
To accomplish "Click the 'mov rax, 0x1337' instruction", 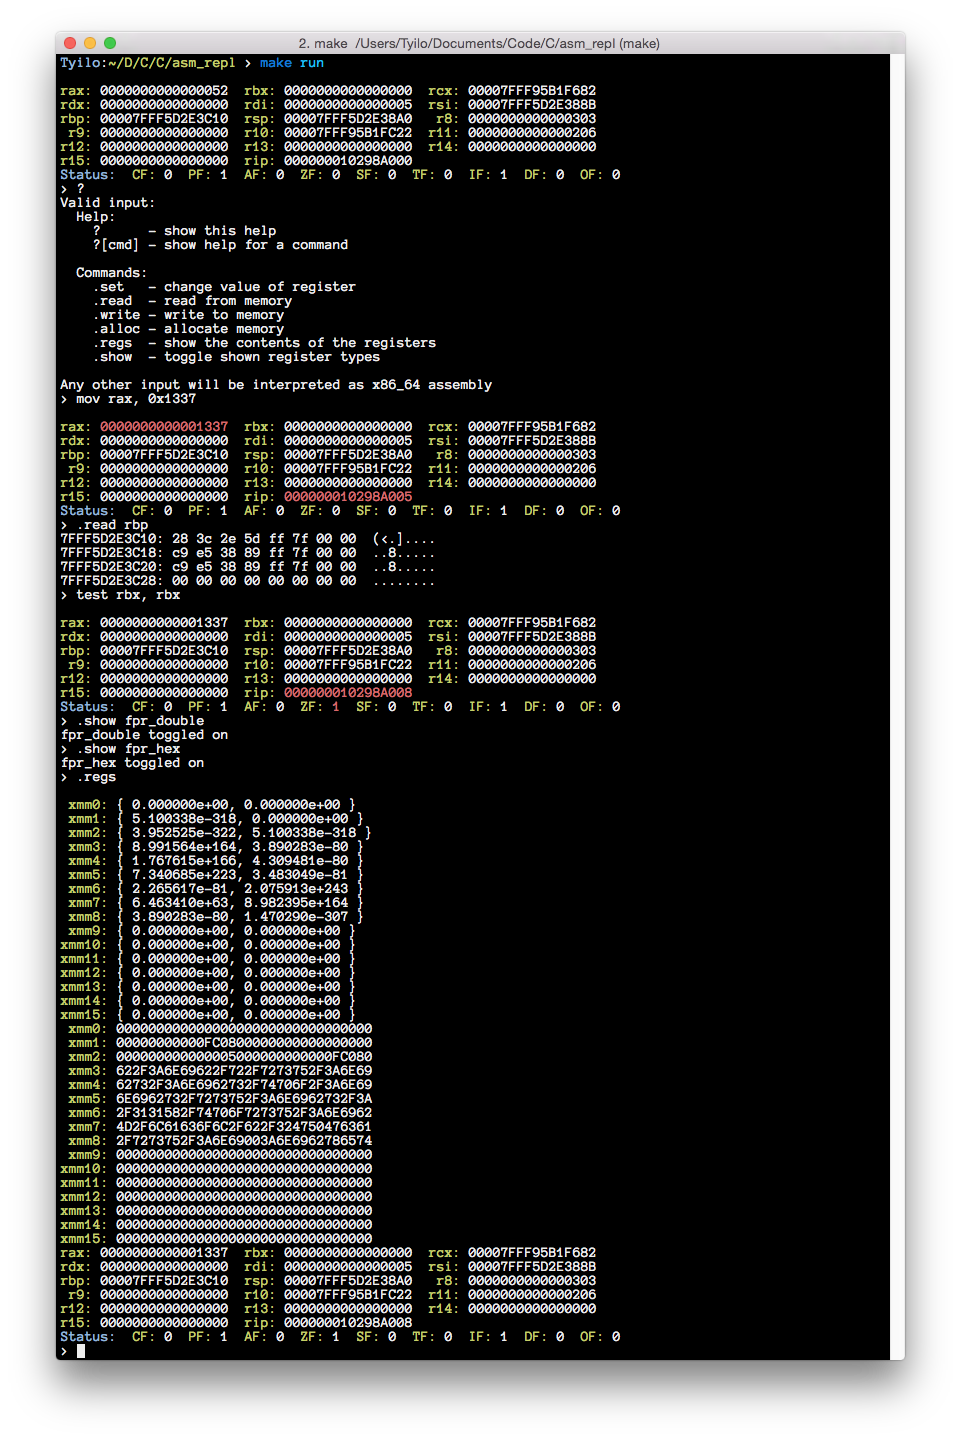I will click(137, 398).
